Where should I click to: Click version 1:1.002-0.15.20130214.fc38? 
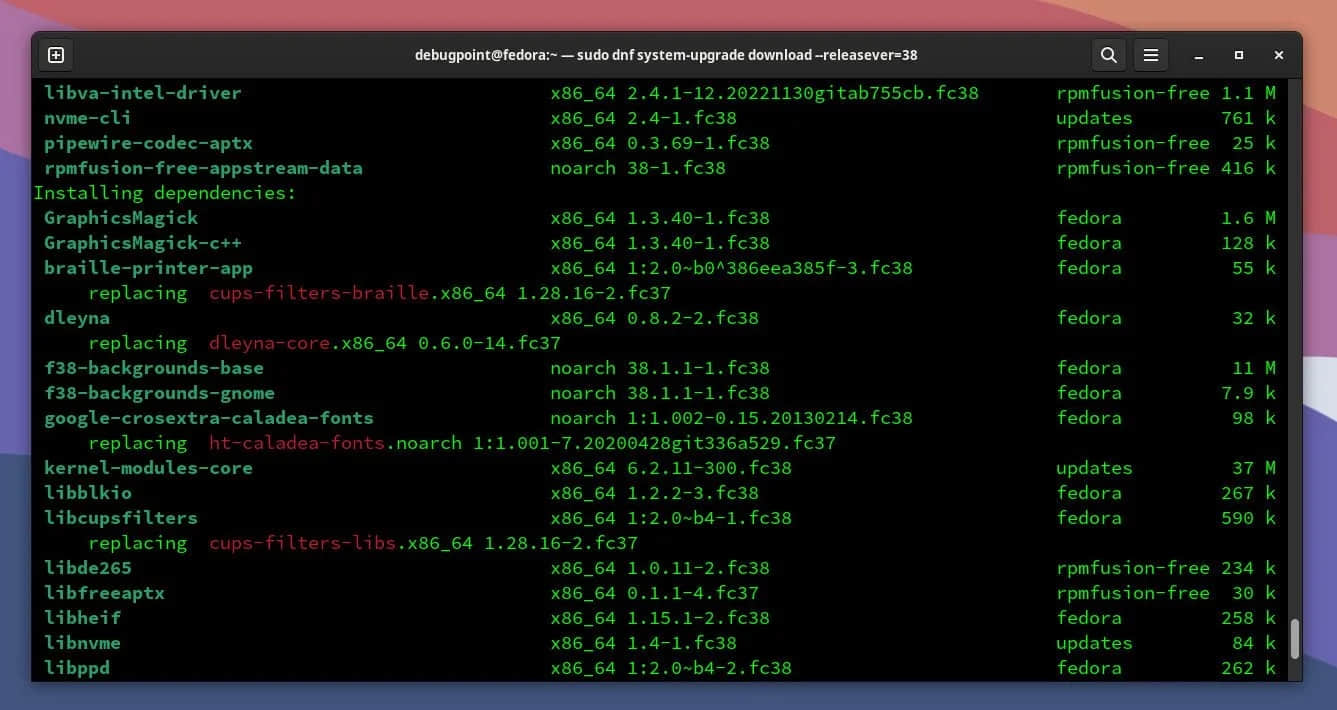pos(770,418)
